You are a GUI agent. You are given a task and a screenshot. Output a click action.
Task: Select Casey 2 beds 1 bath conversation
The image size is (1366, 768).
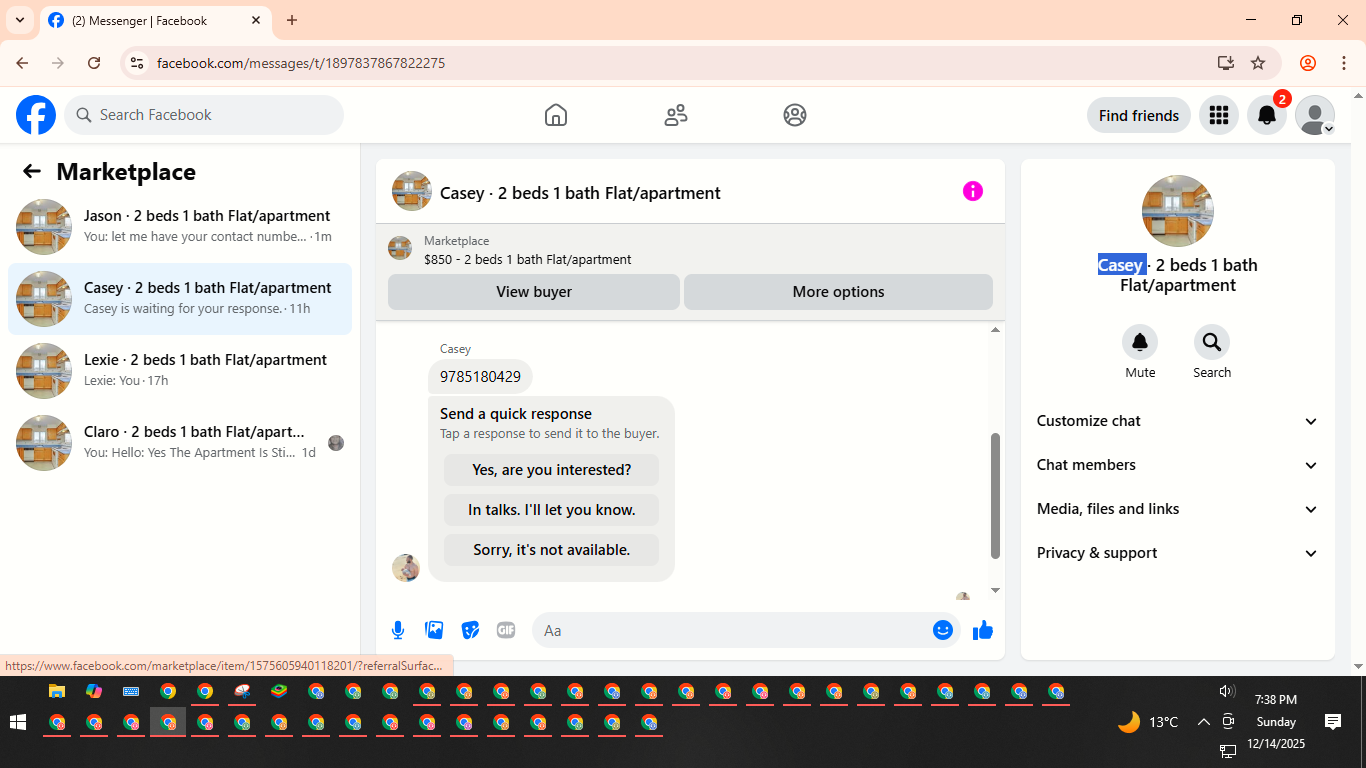[x=180, y=299]
